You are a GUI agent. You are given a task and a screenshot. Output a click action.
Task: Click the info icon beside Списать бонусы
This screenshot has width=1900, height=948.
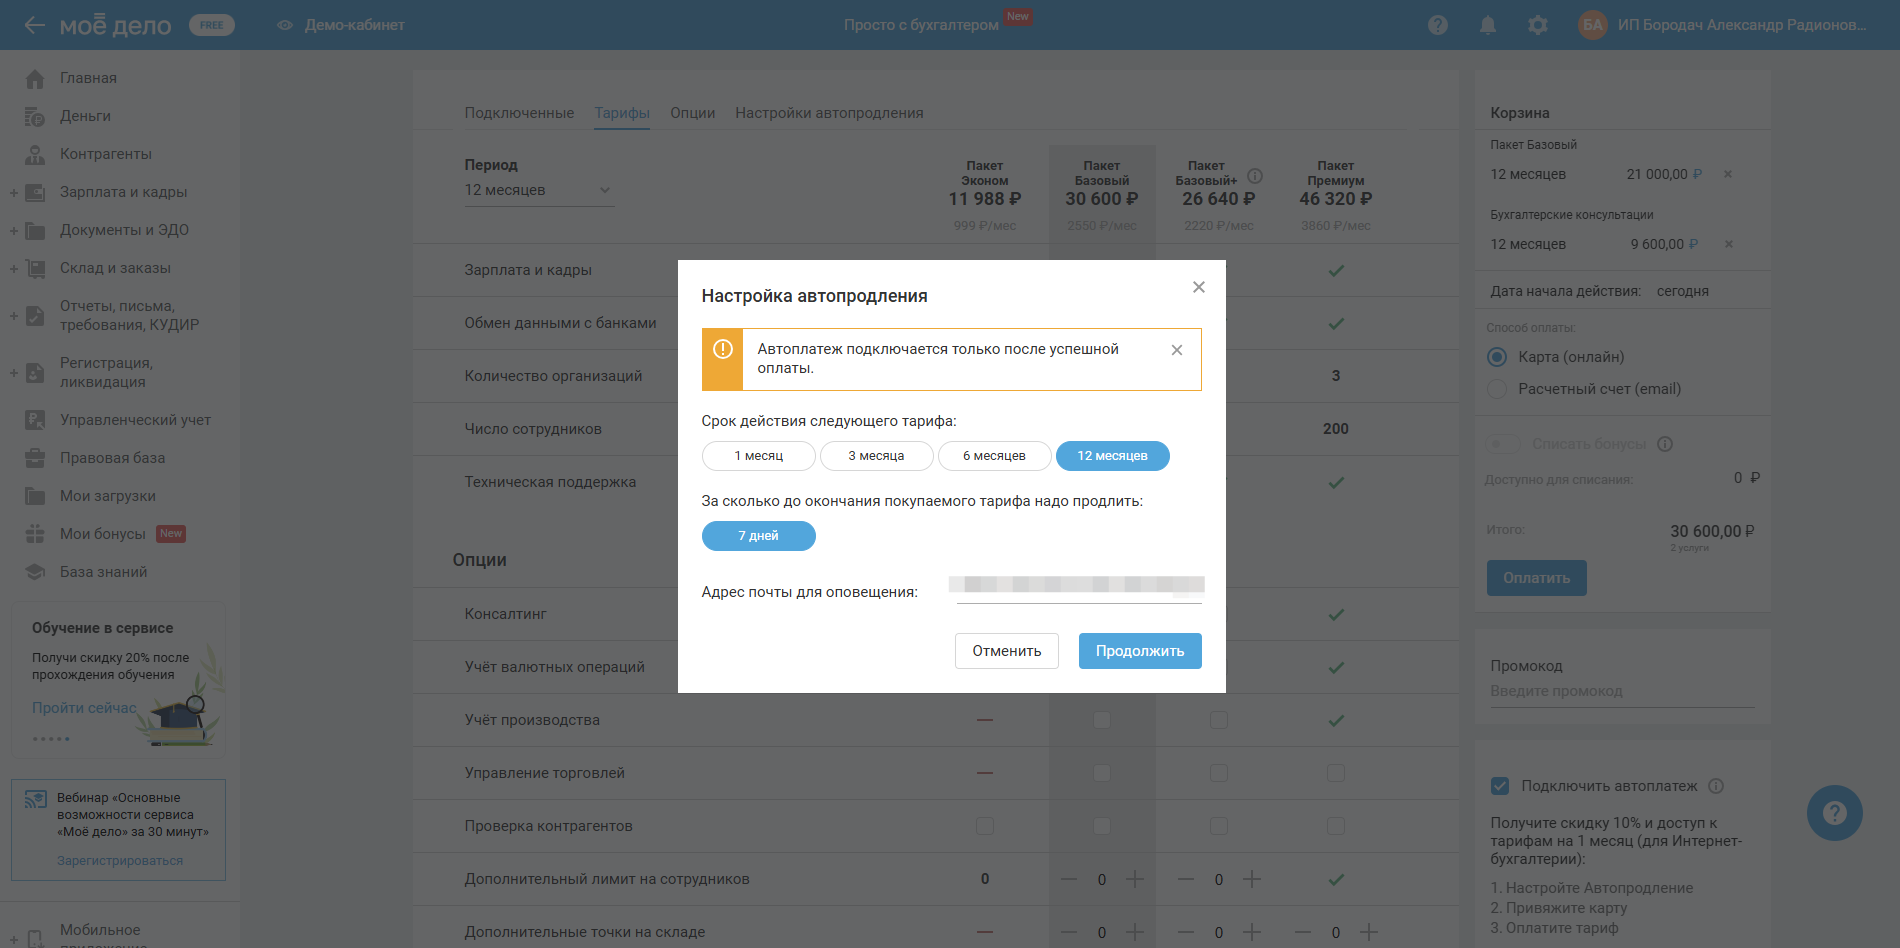click(x=1665, y=444)
